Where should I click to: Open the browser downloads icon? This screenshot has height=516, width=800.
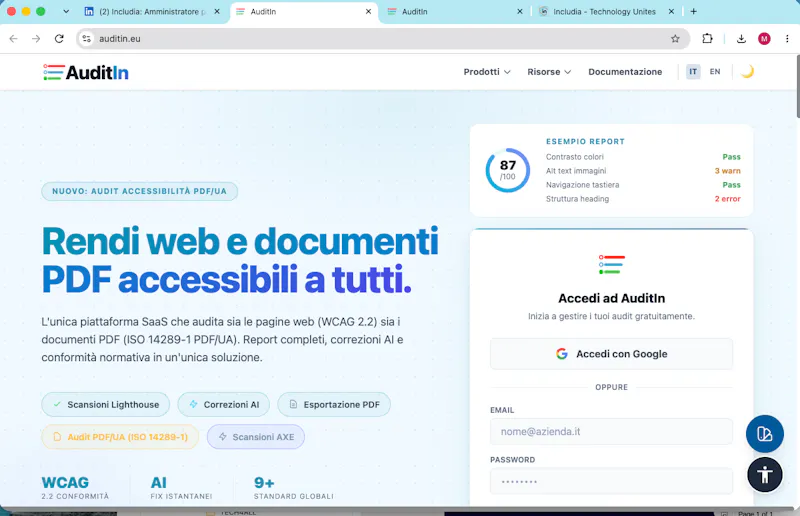pyautogui.click(x=741, y=39)
